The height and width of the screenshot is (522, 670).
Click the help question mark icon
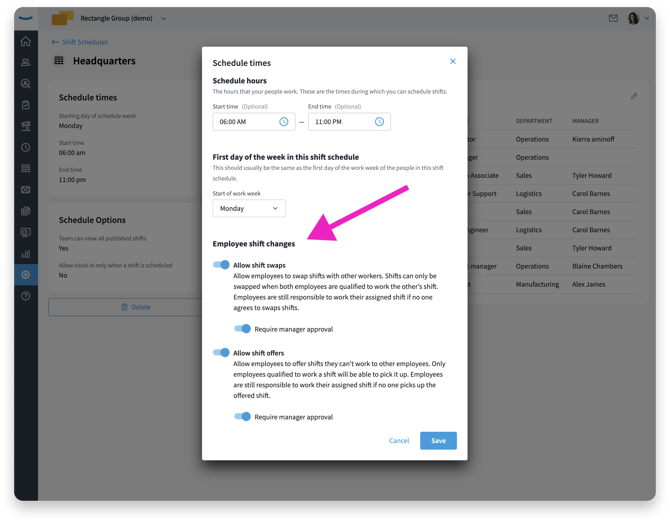tap(26, 296)
